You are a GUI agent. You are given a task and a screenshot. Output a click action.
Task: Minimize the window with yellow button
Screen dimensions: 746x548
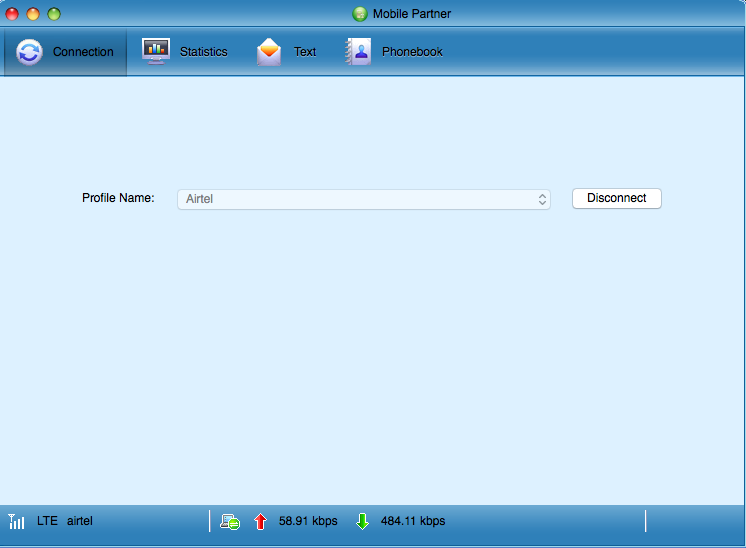(33, 14)
